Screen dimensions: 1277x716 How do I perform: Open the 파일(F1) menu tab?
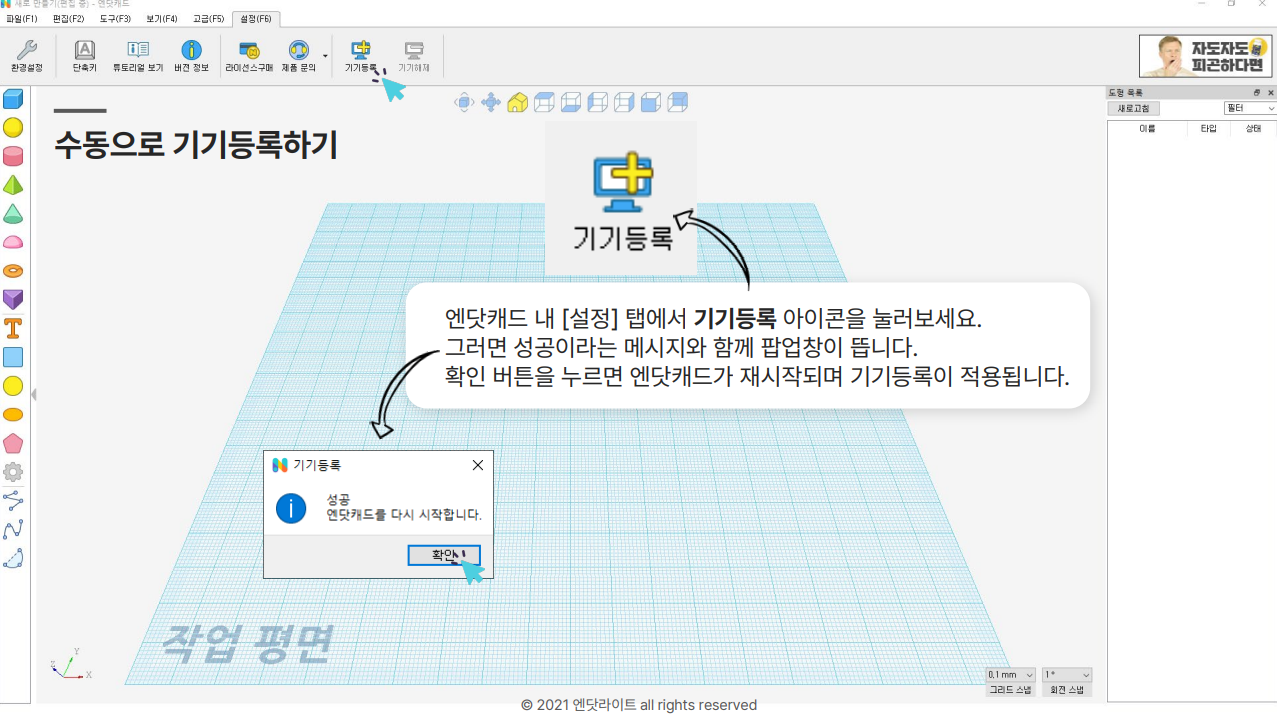point(21,19)
